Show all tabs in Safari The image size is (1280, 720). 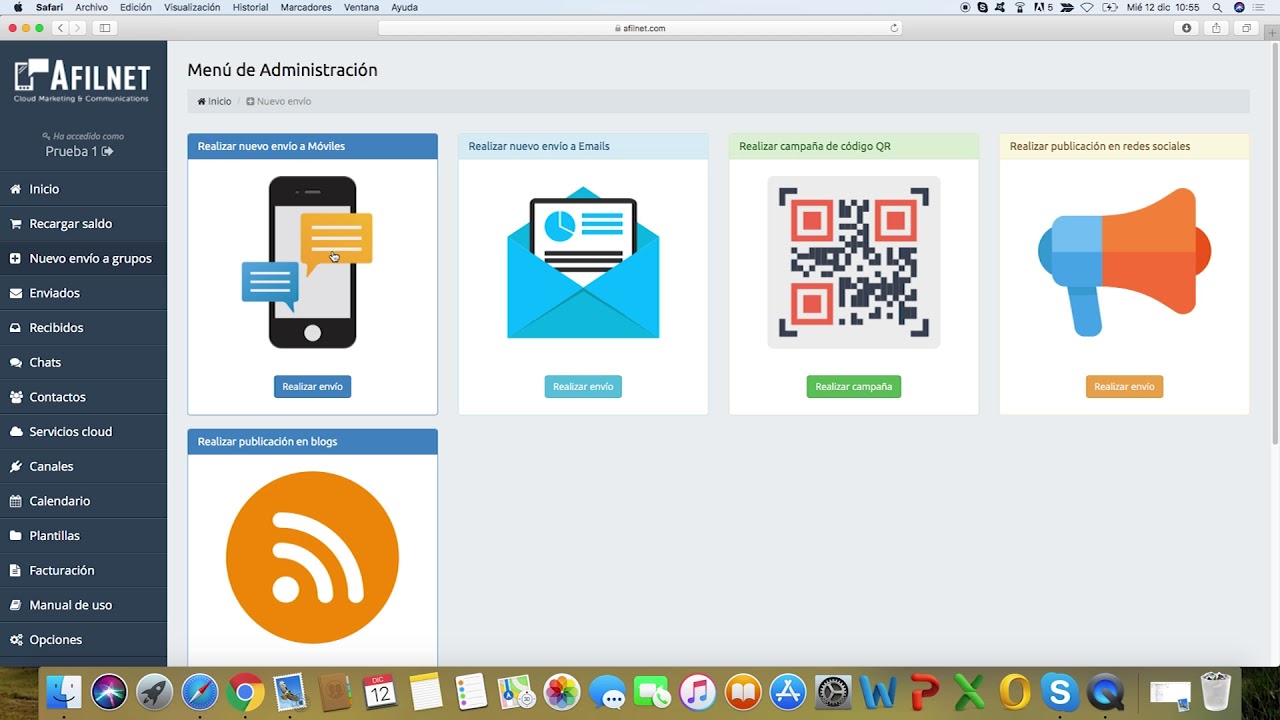(x=1246, y=28)
